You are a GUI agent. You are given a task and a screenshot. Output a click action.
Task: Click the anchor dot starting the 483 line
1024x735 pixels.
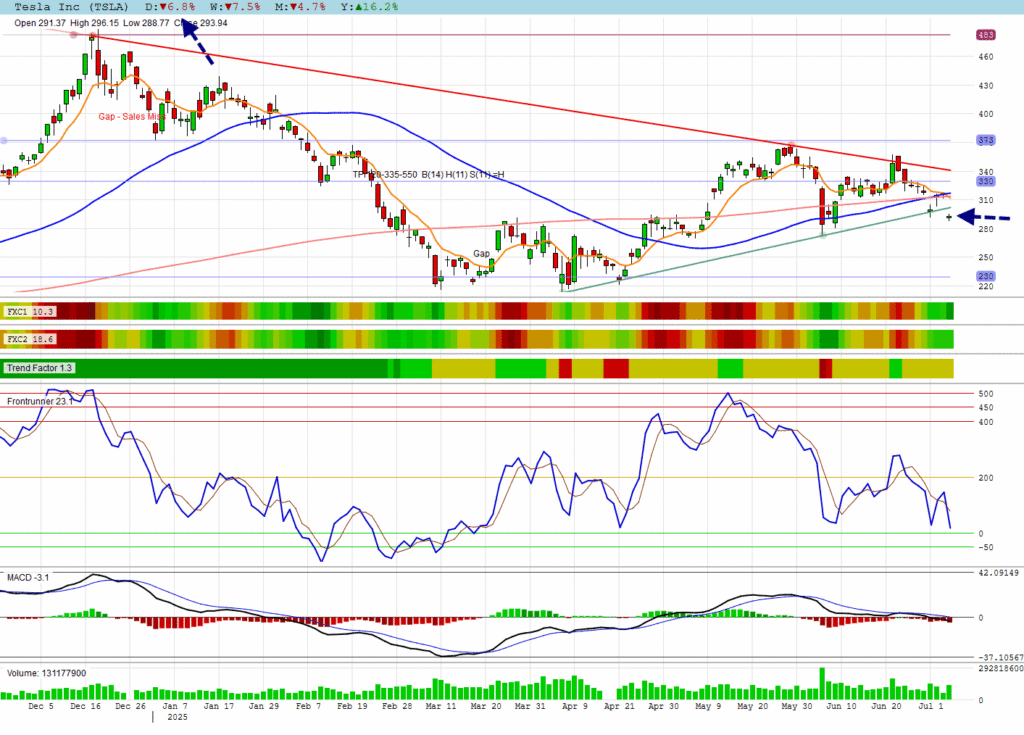coord(73,35)
